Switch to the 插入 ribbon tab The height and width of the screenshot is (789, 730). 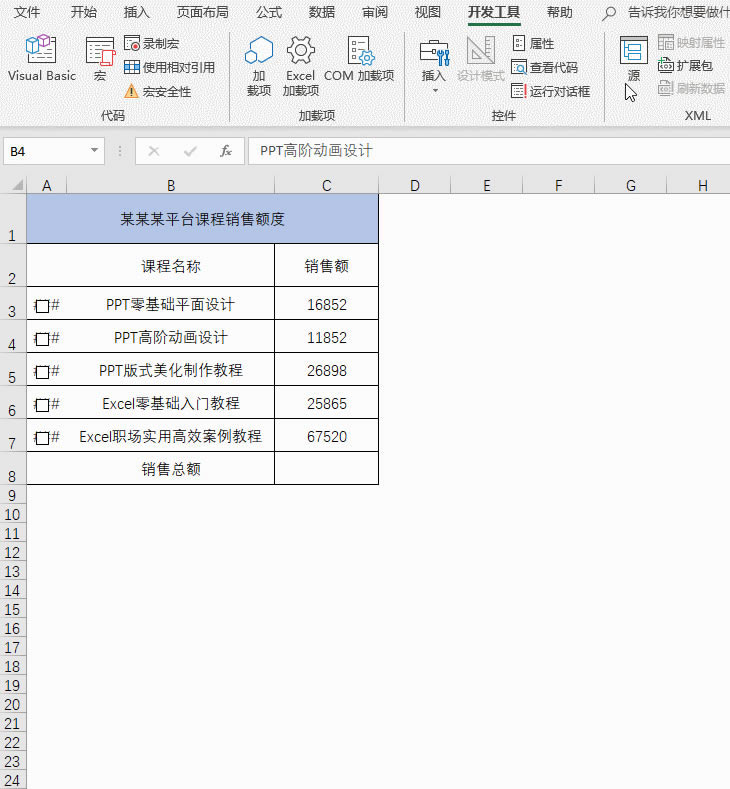(x=137, y=12)
